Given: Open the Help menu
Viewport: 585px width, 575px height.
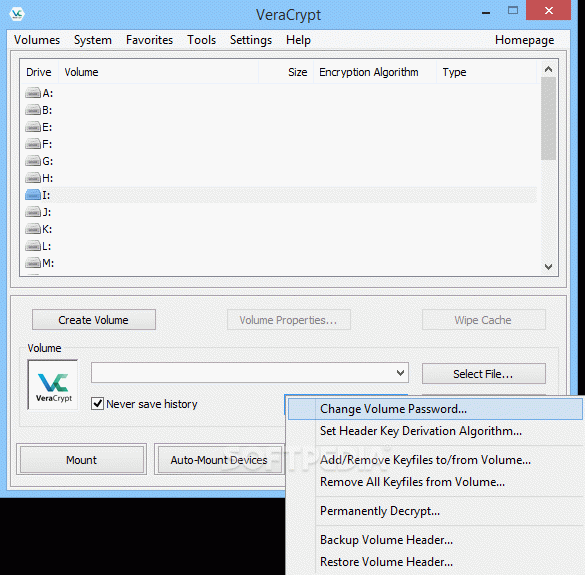Looking at the screenshot, I should point(298,40).
